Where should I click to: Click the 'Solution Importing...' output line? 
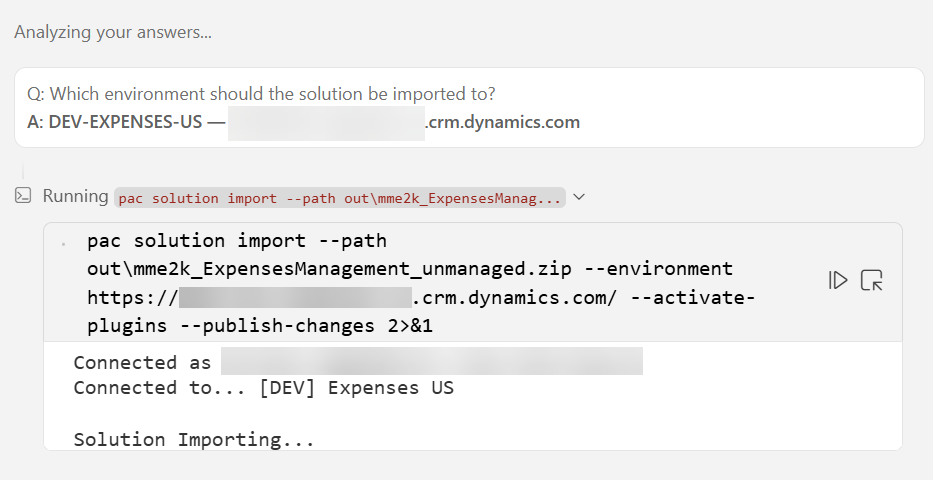194,440
